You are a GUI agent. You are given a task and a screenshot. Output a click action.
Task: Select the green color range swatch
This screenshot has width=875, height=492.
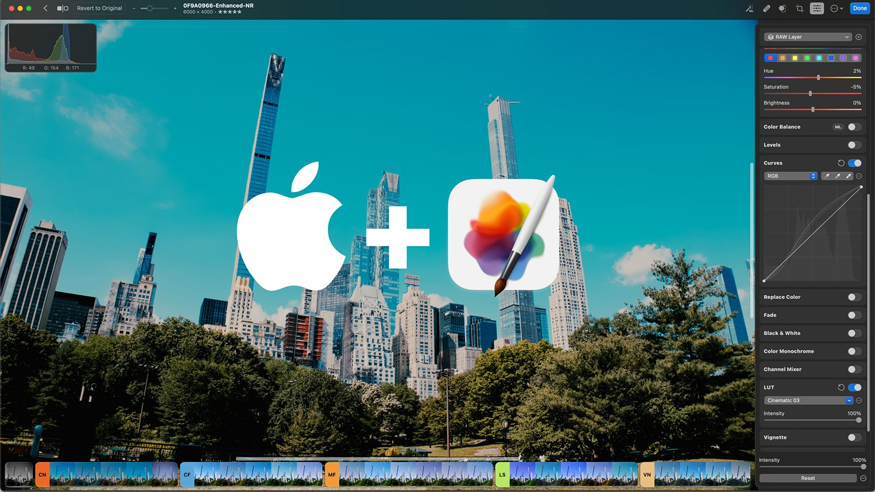click(807, 58)
